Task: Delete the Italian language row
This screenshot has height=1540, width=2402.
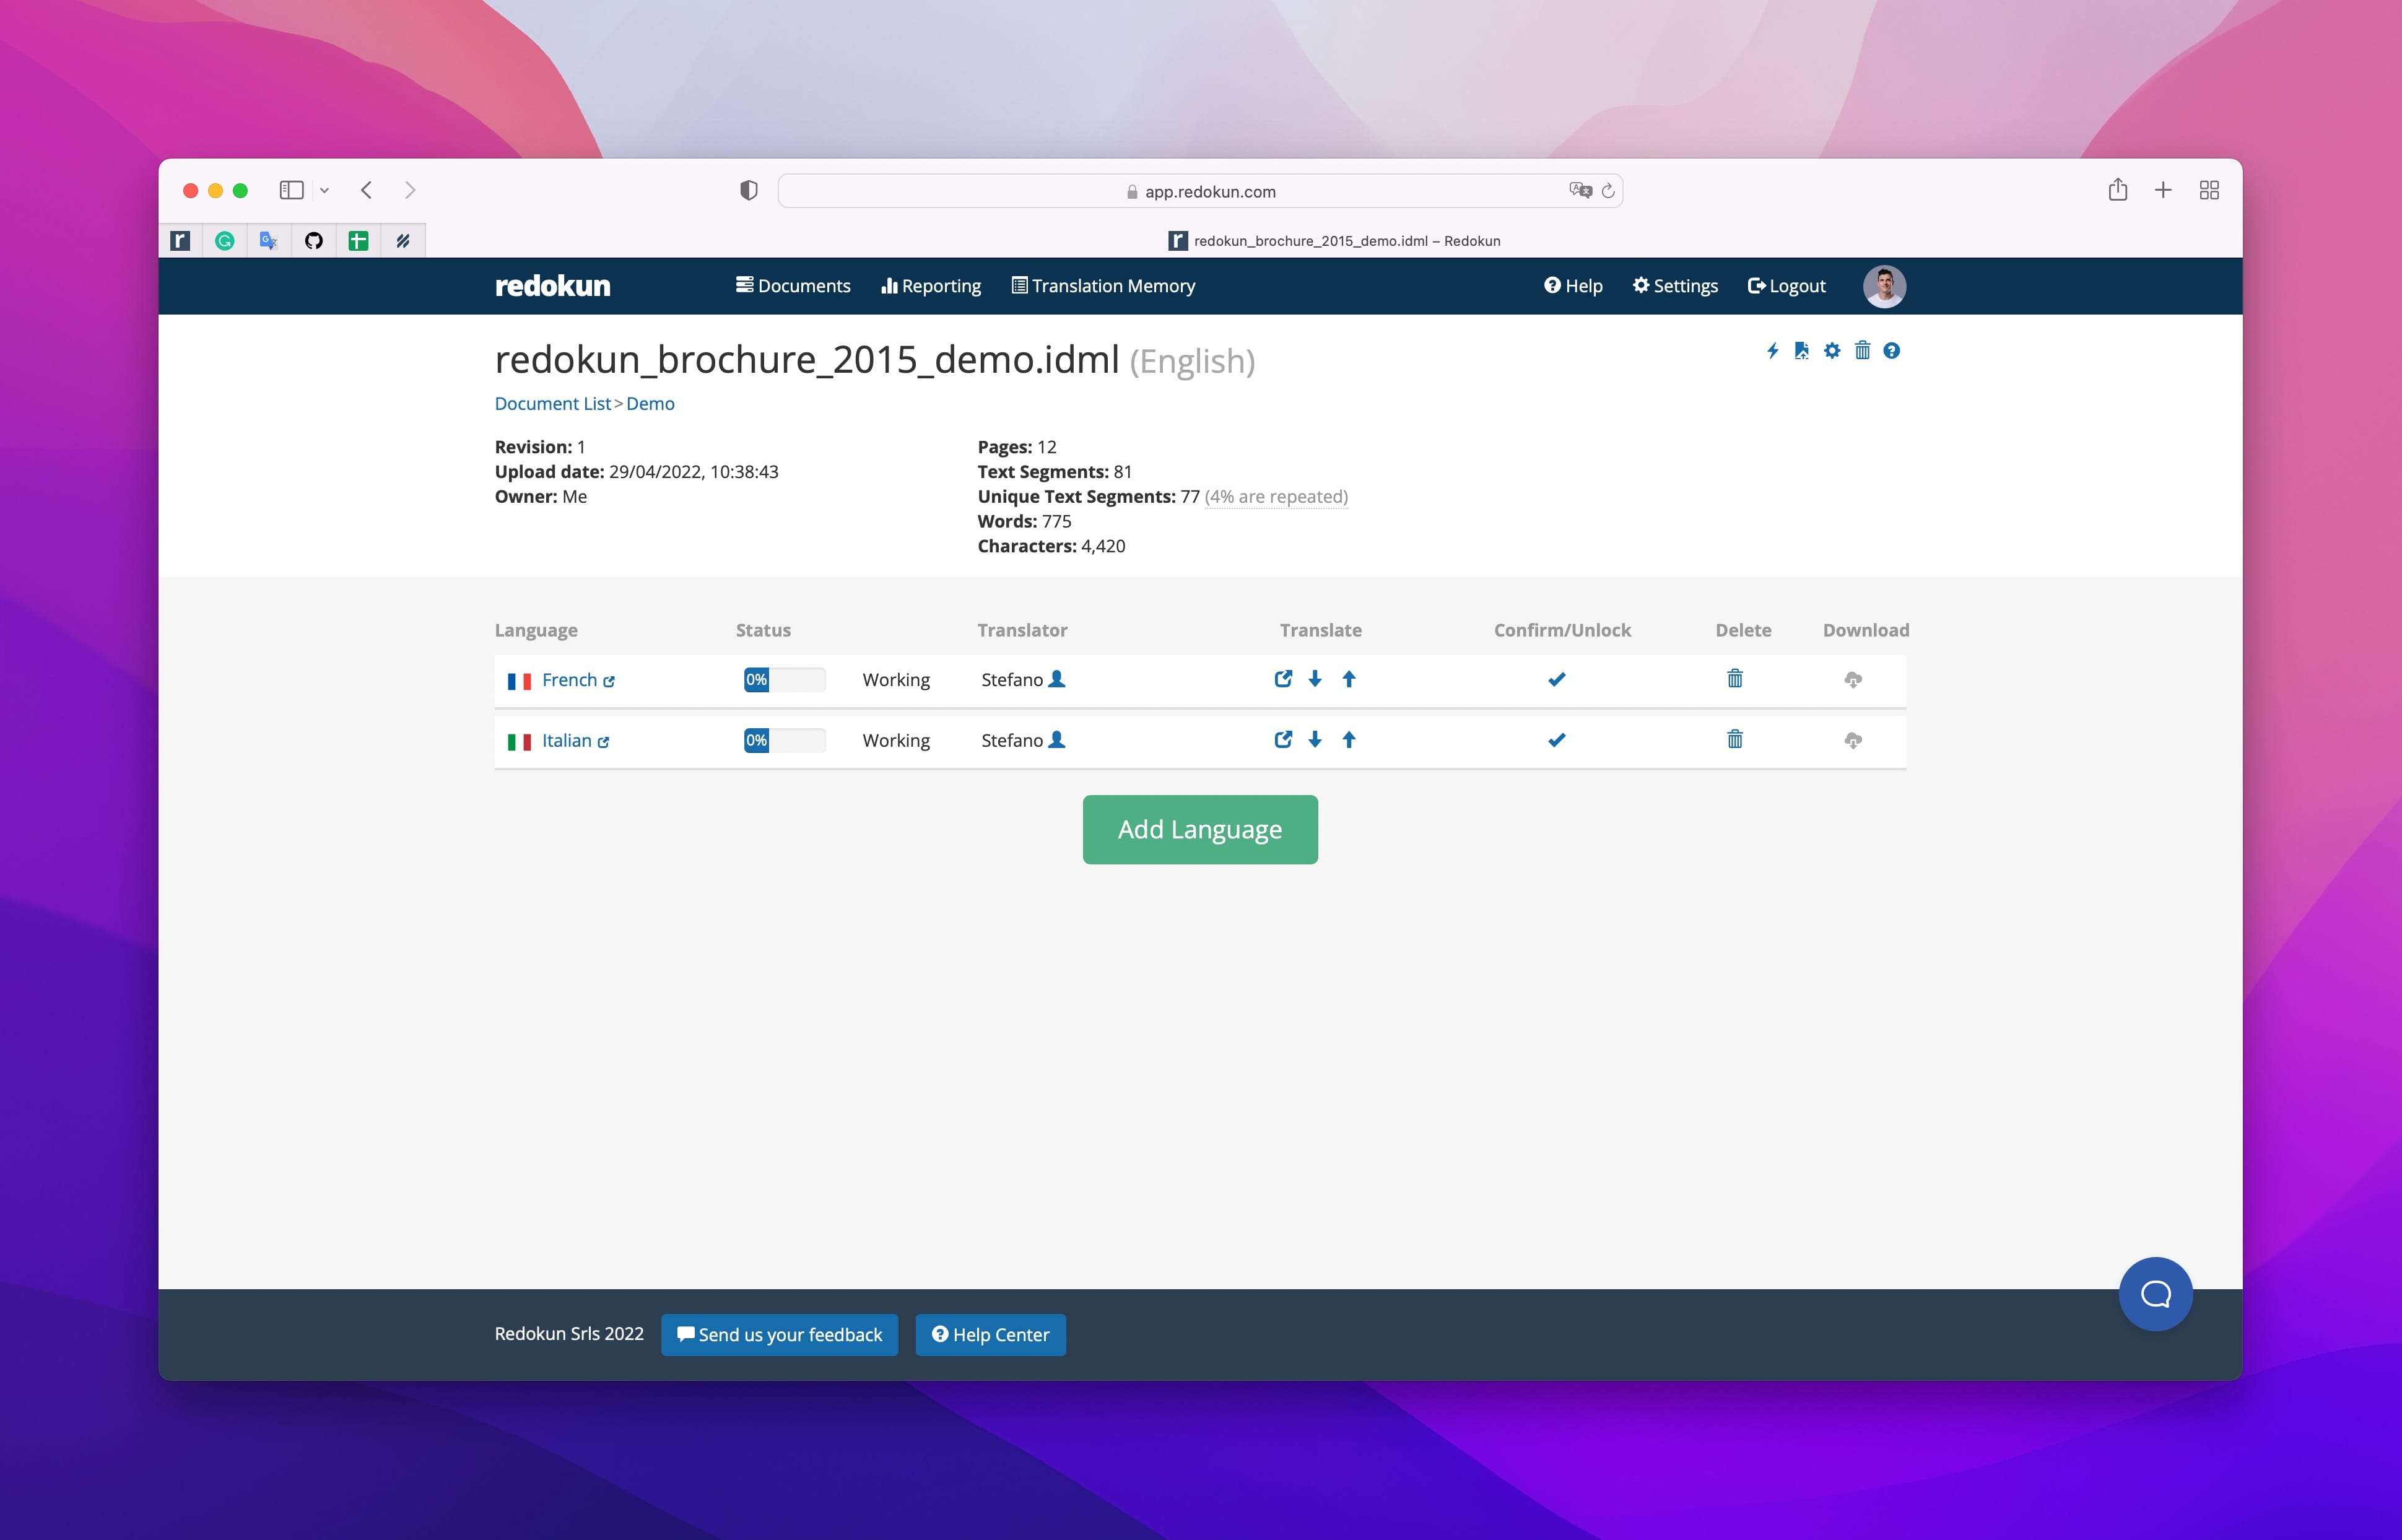Action: pos(1735,740)
